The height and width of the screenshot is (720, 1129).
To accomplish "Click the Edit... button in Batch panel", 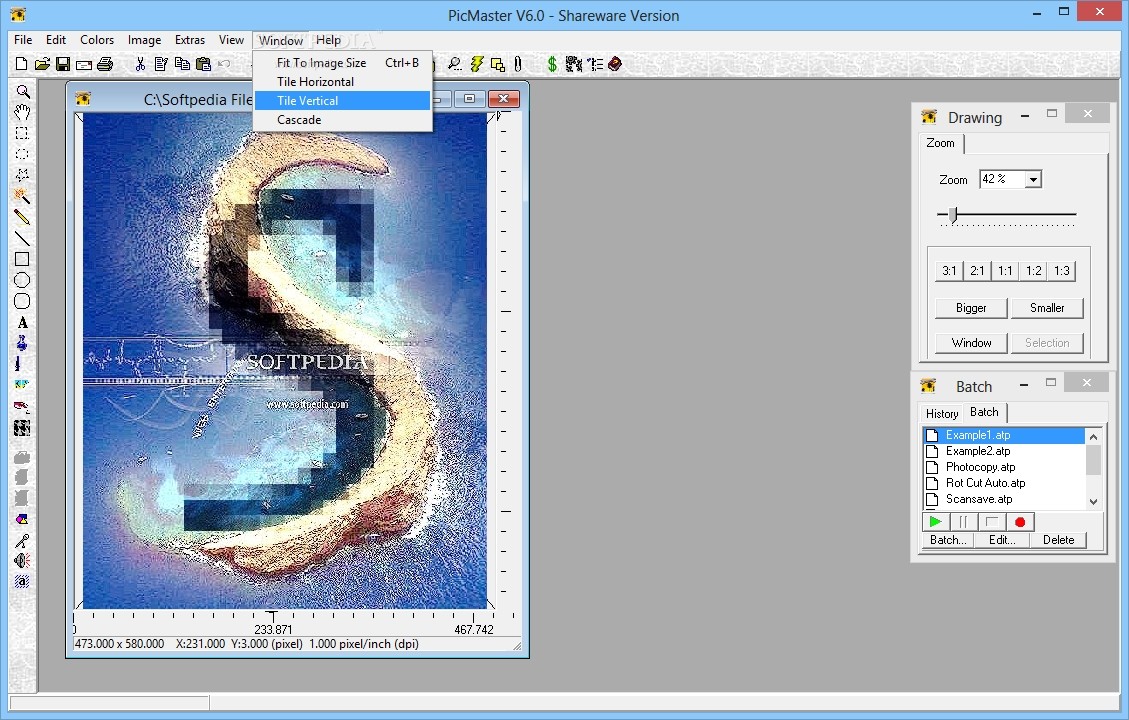I will [1002, 540].
